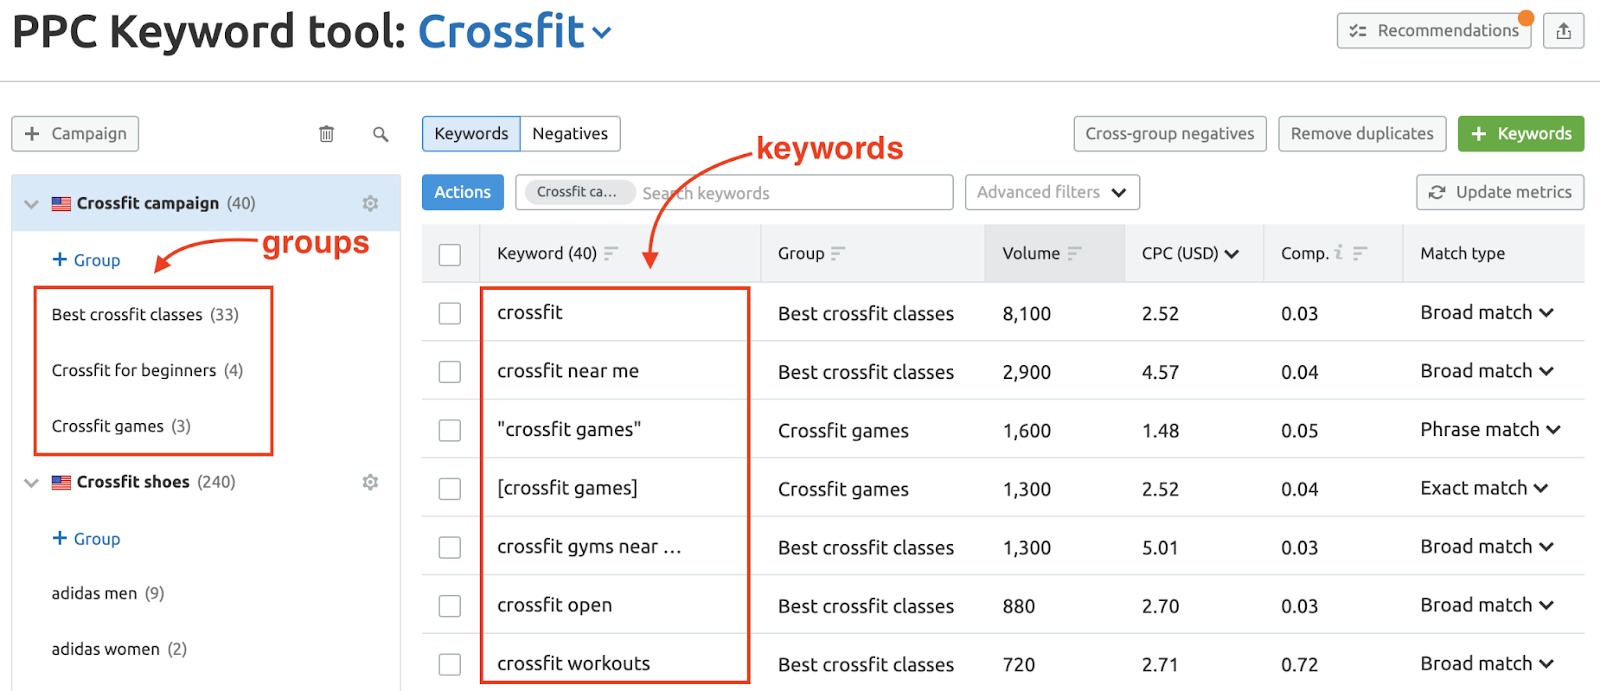The height and width of the screenshot is (691, 1600).
Task: Click the Remove duplicates button
Action: pos(1361,134)
